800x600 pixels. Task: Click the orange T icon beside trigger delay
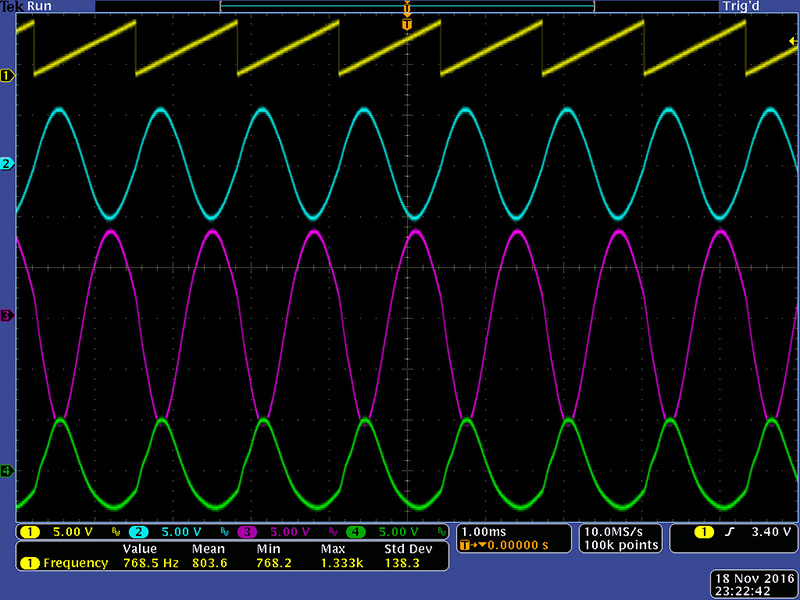464,545
